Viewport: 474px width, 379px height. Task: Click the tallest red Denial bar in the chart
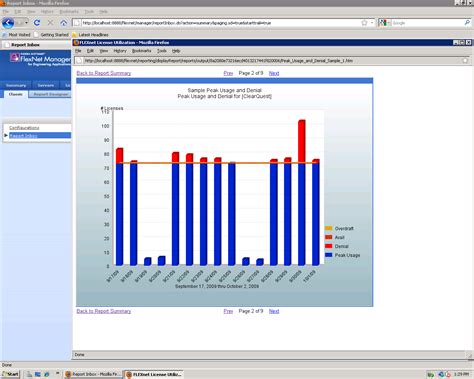[302, 141]
